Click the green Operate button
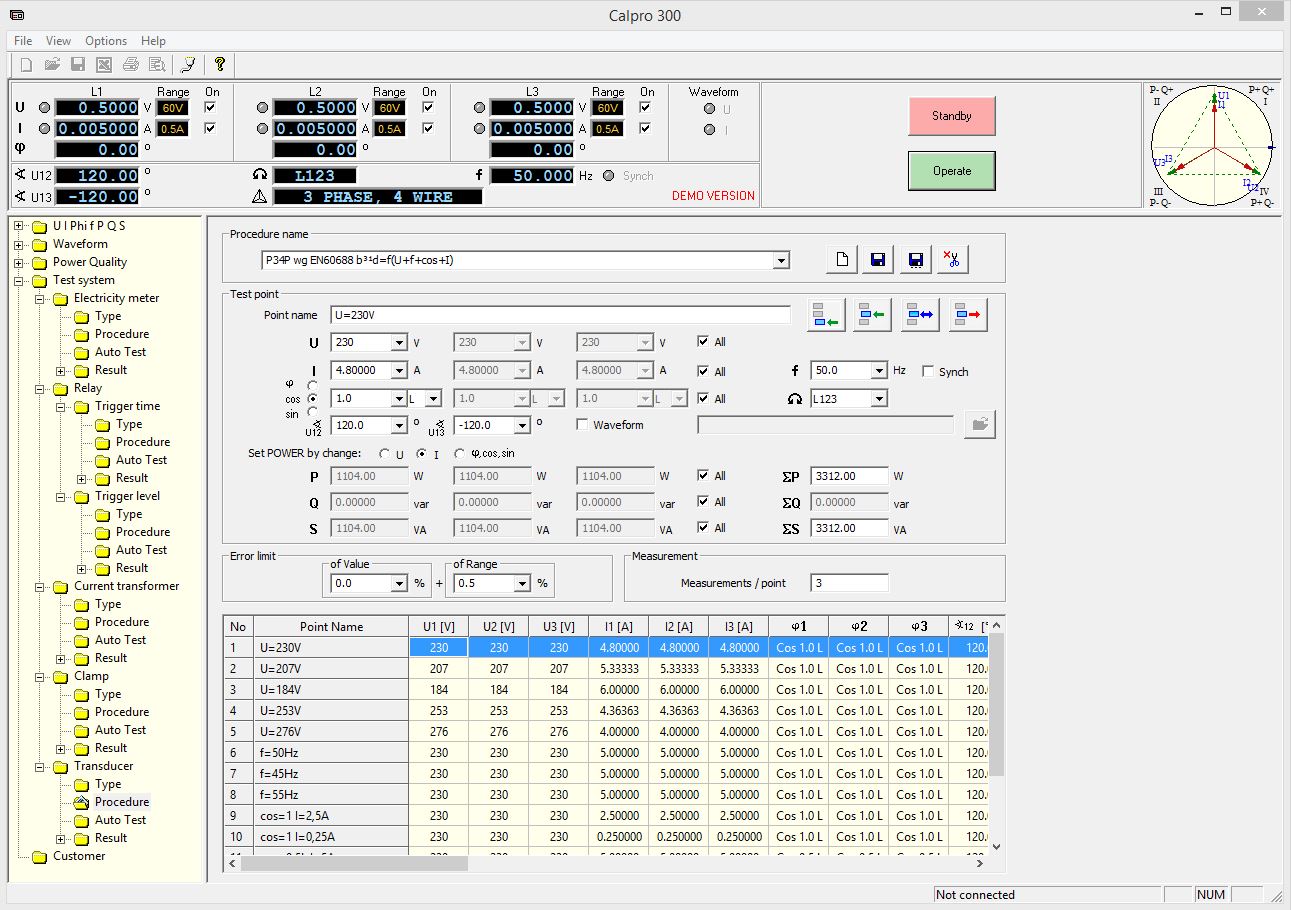This screenshot has height=910, width=1291. click(952, 171)
